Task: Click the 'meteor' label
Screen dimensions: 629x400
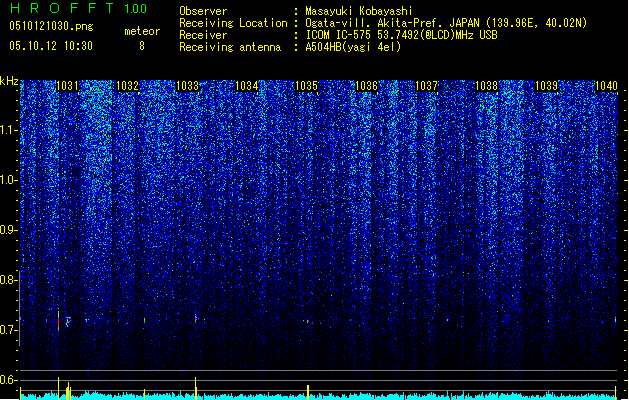Action: [142, 31]
